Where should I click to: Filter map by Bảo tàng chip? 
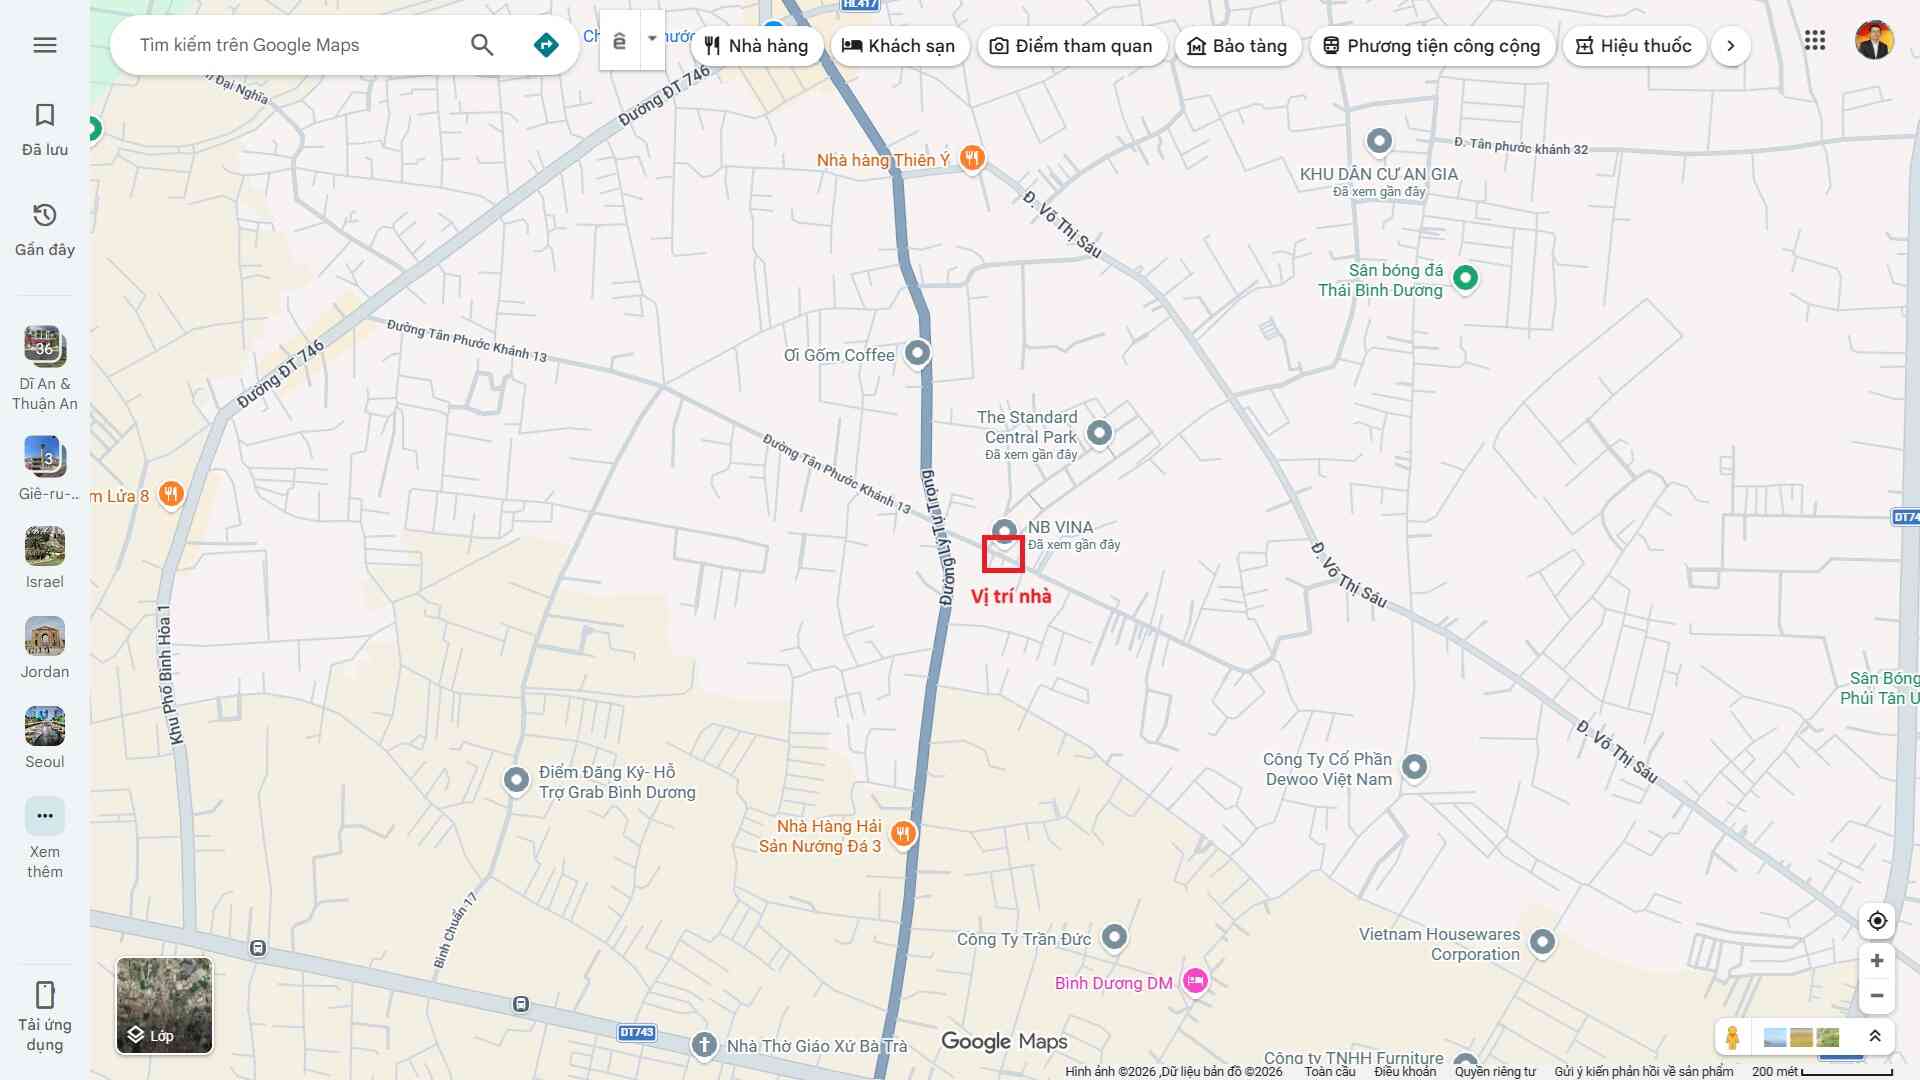[x=1238, y=46]
